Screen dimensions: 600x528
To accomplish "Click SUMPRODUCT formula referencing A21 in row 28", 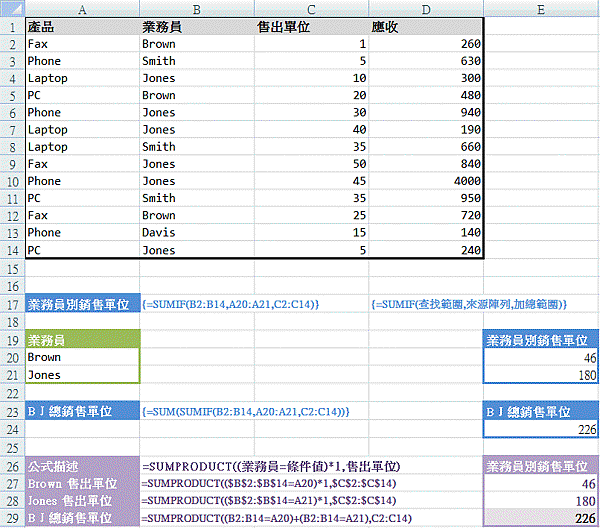I will click(269, 501).
